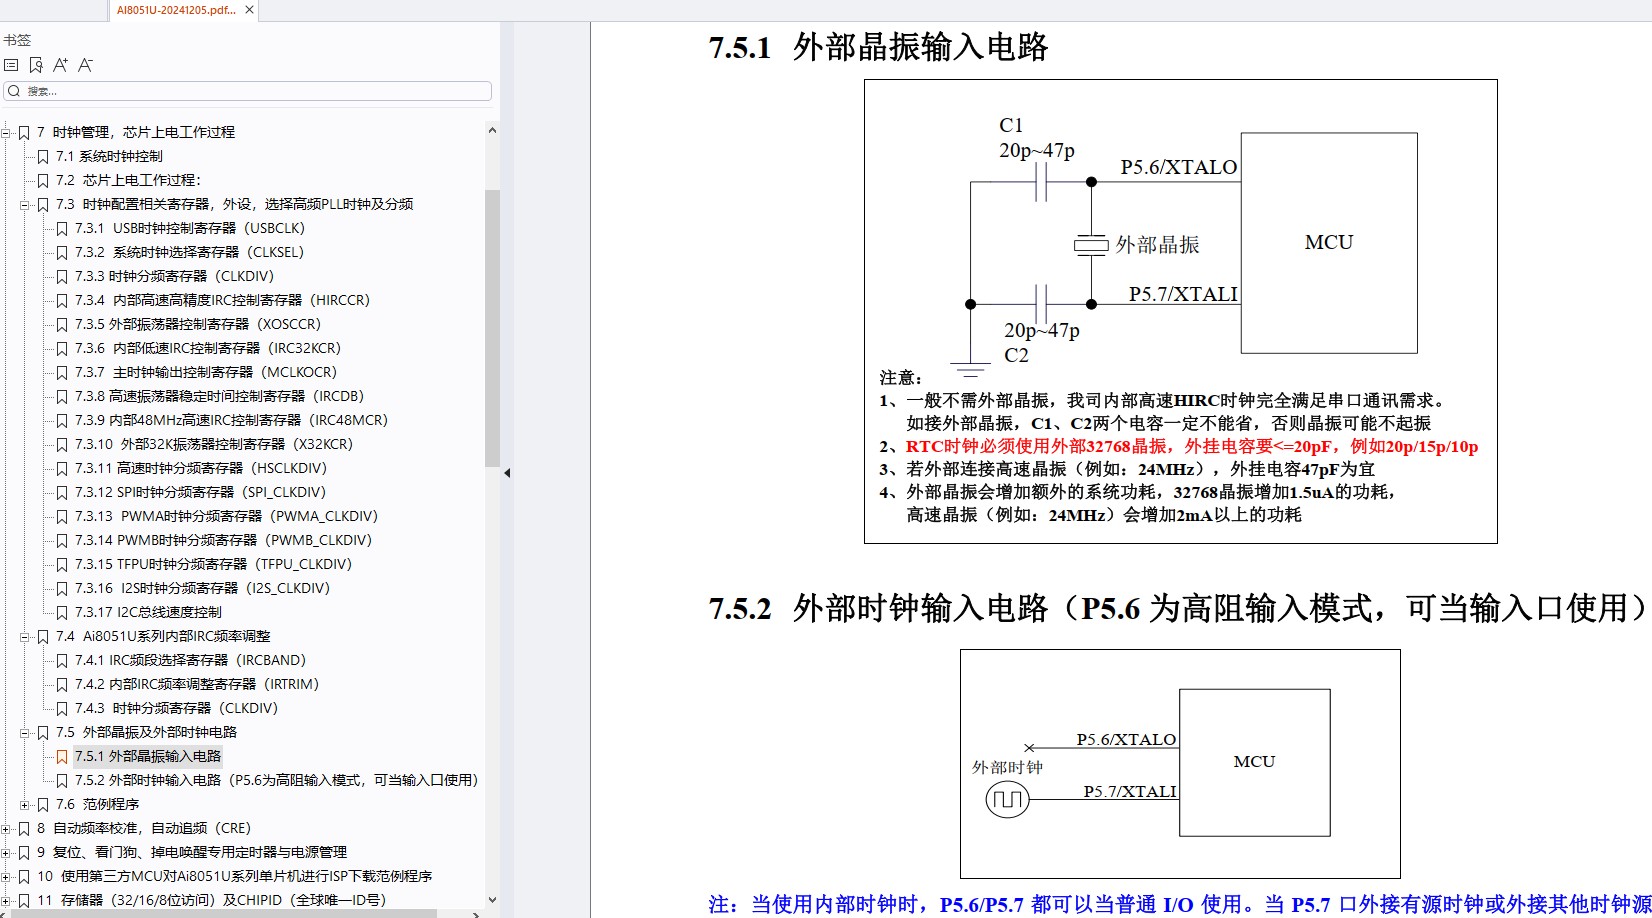1652x918 pixels.
Task: Decrease bookmark font size with A- icon
Action: [x=85, y=65]
